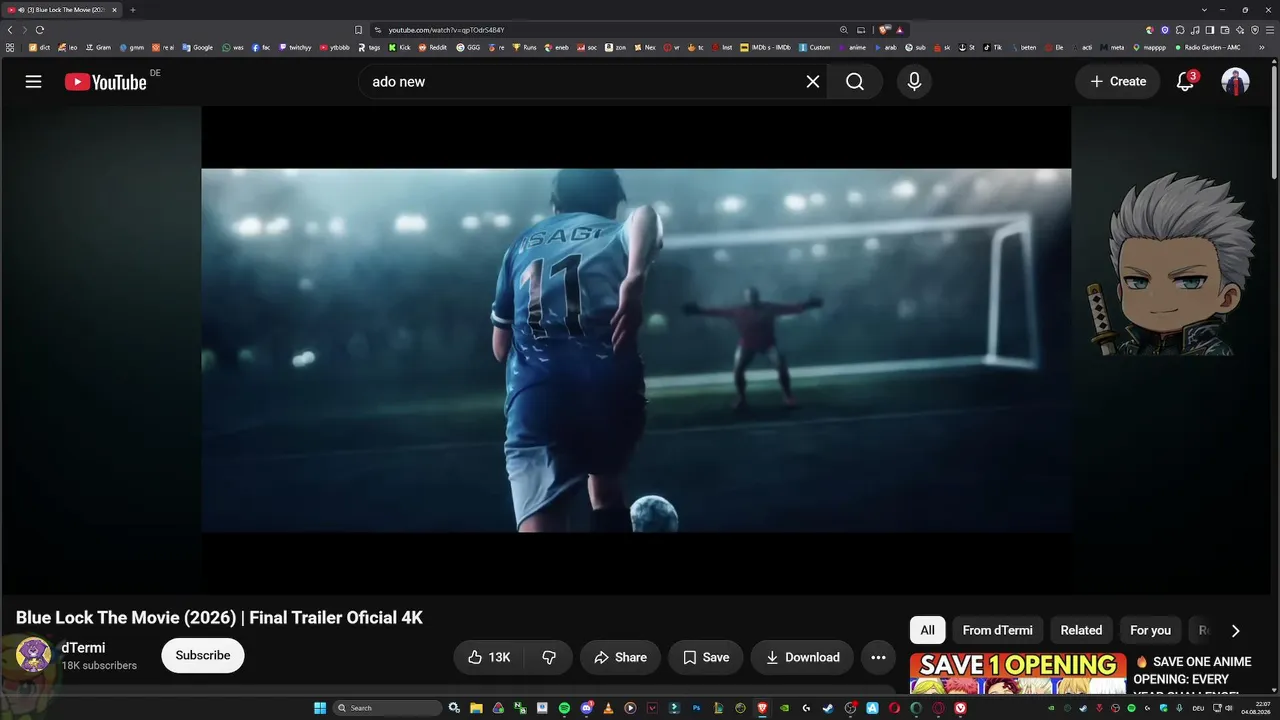The height and width of the screenshot is (720, 1280).
Task: Open the 'IMDb s - IMDb' bookmark
Action: pos(765,47)
